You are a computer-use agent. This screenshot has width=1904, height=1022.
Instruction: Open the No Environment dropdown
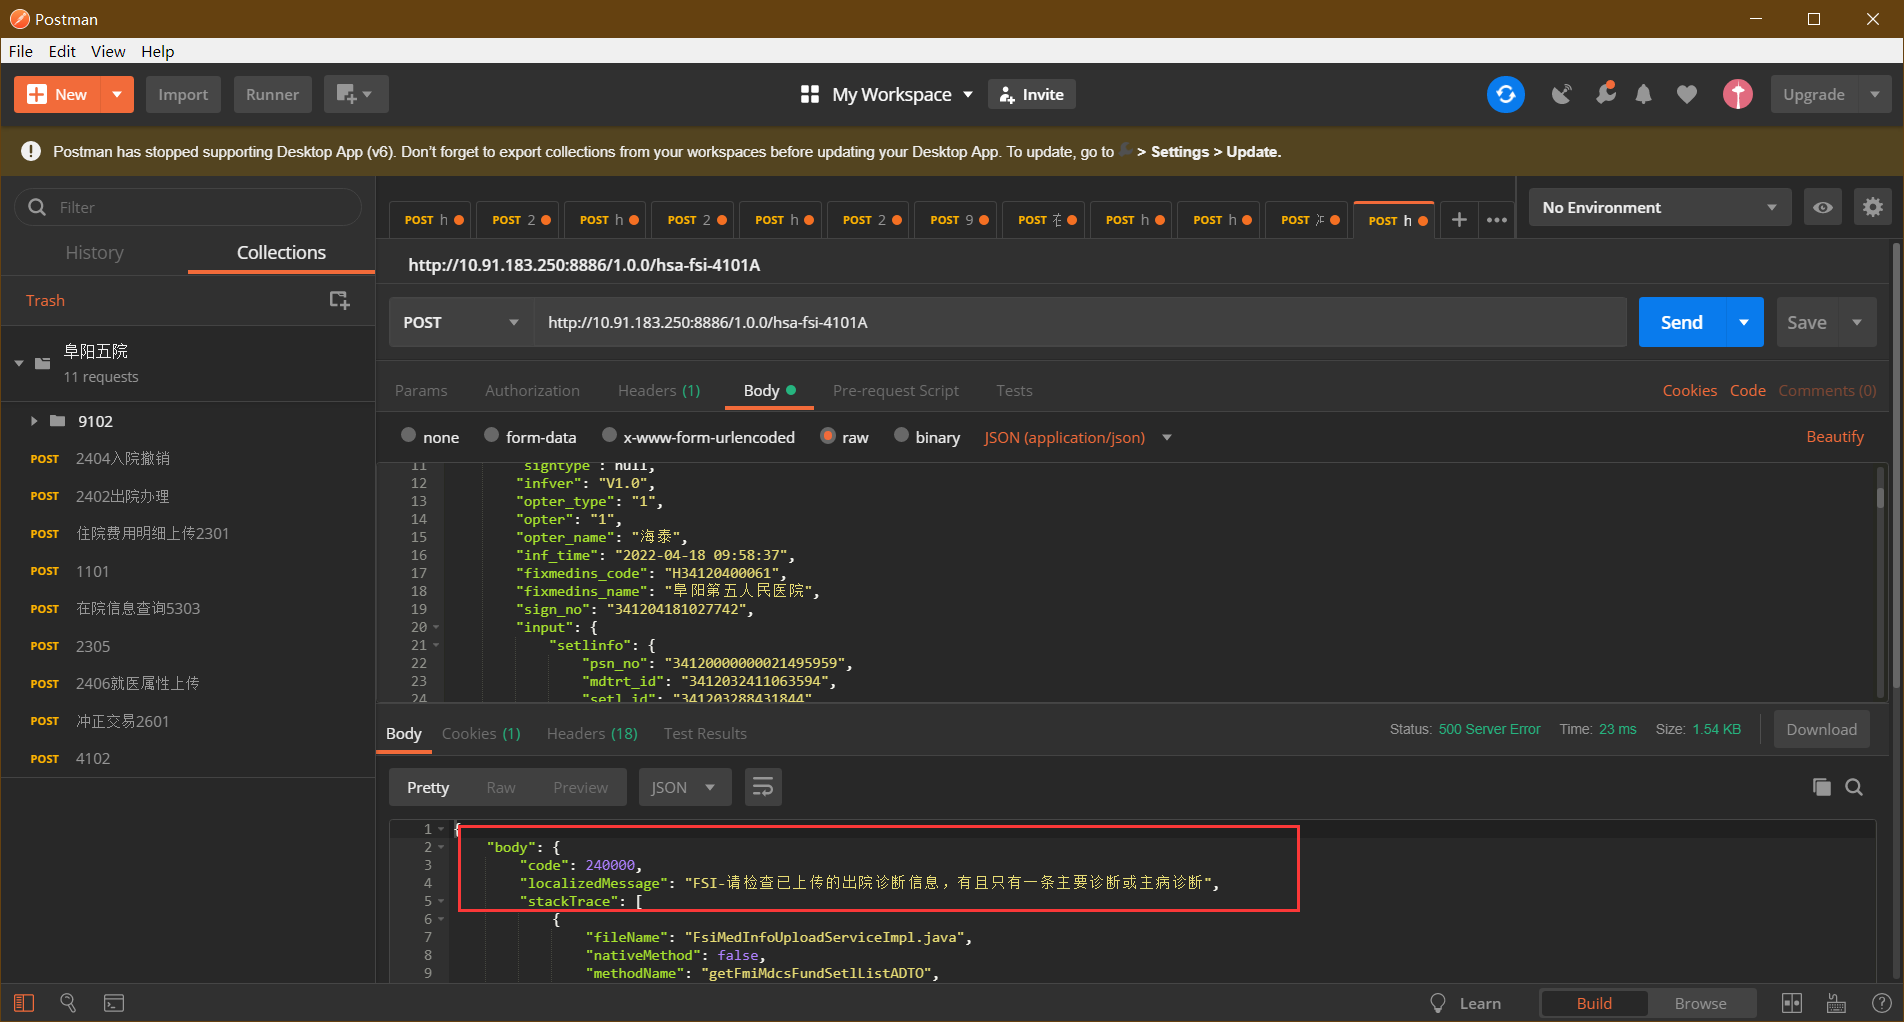pyautogui.click(x=1658, y=208)
